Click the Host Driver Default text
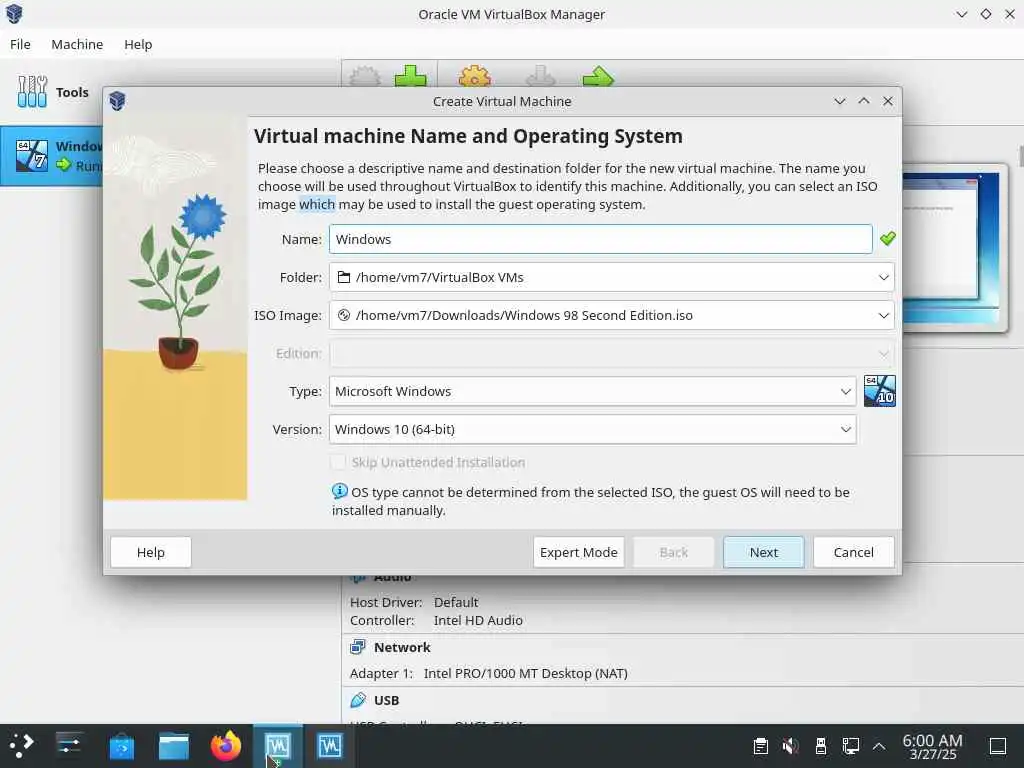Viewport: 1024px width, 768px height. [x=414, y=602]
